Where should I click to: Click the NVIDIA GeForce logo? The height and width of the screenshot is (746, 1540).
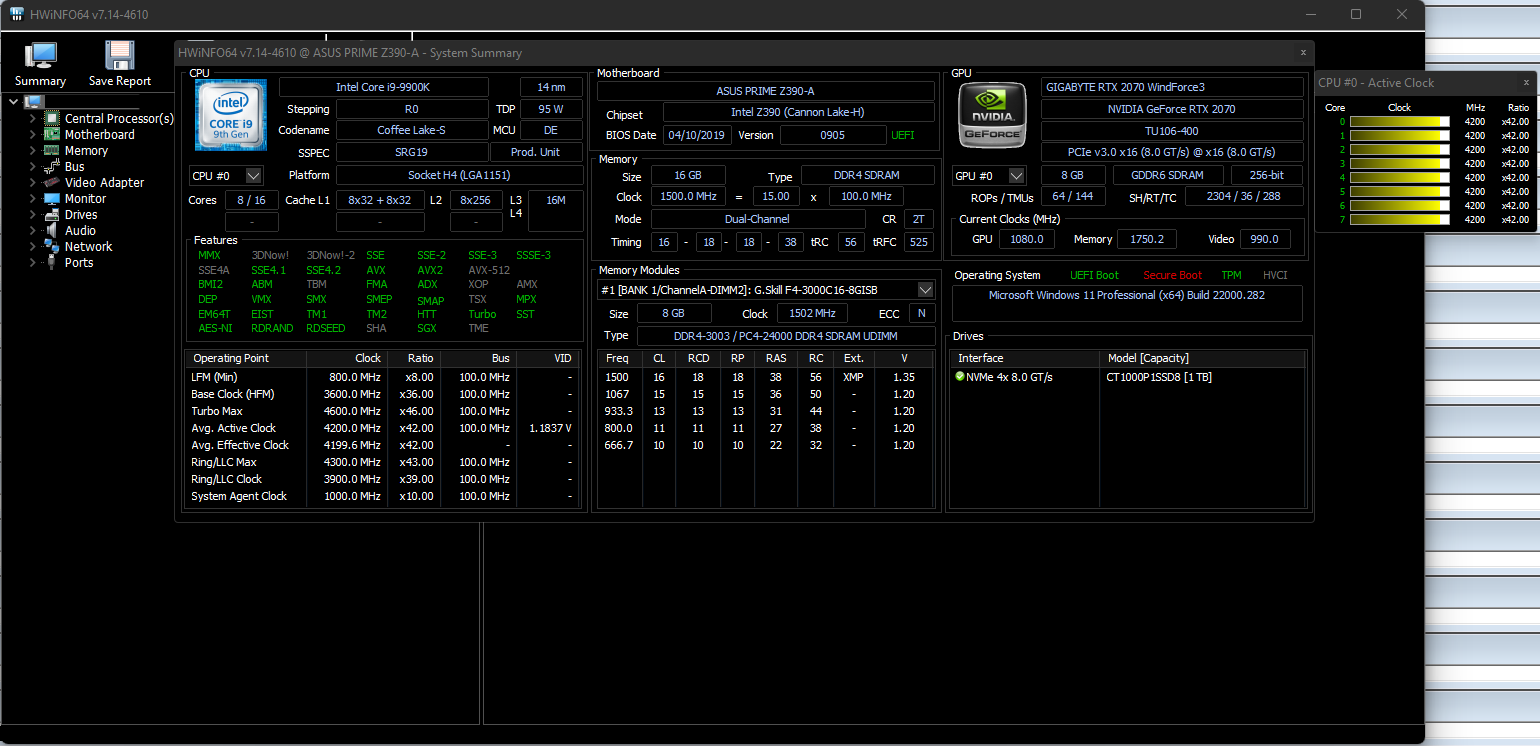pos(992,116)
